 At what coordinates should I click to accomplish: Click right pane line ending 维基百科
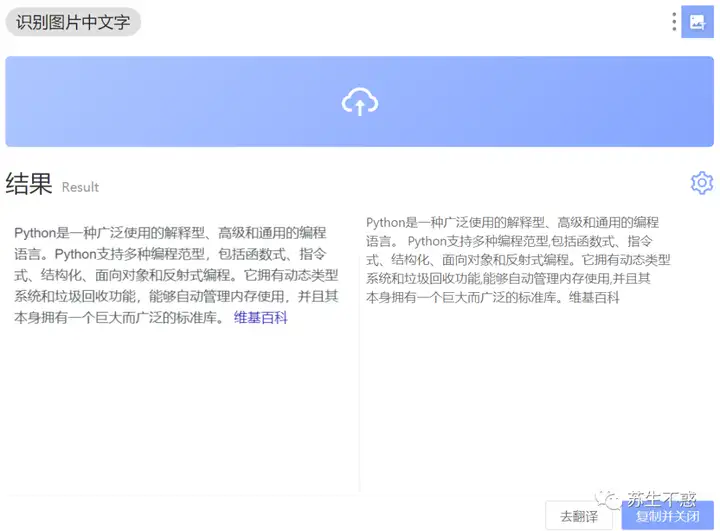[x=493, y=297]
